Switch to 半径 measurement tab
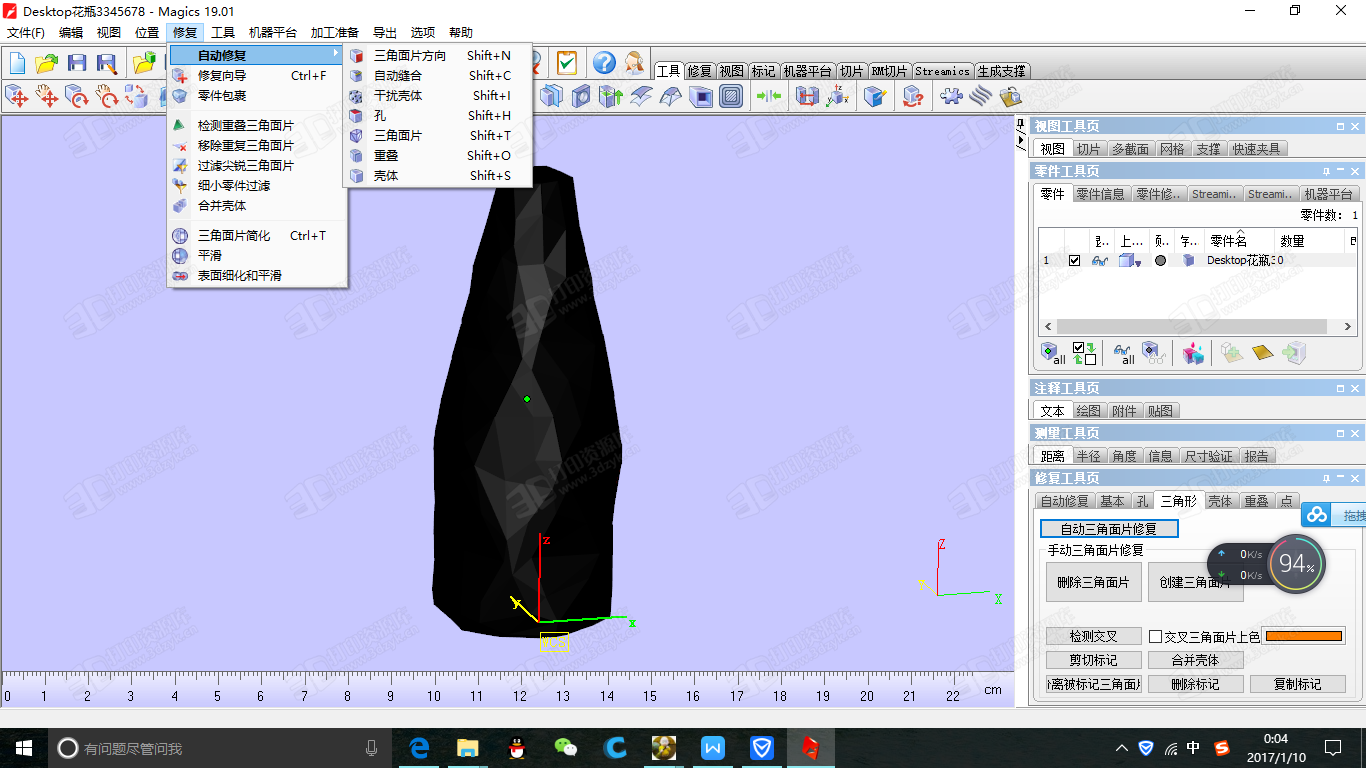This screenshot has width=1366, height=768. 1088,455
